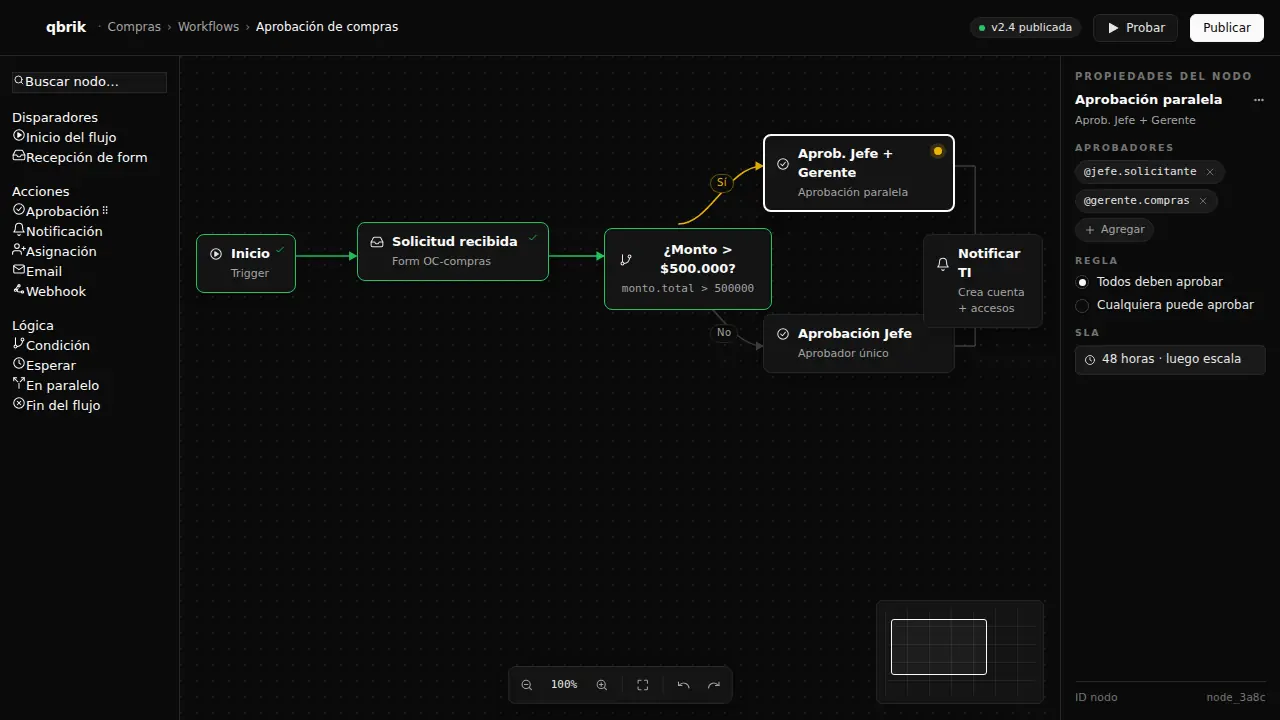Click the Publicar button

click(x=1226, y=28)
